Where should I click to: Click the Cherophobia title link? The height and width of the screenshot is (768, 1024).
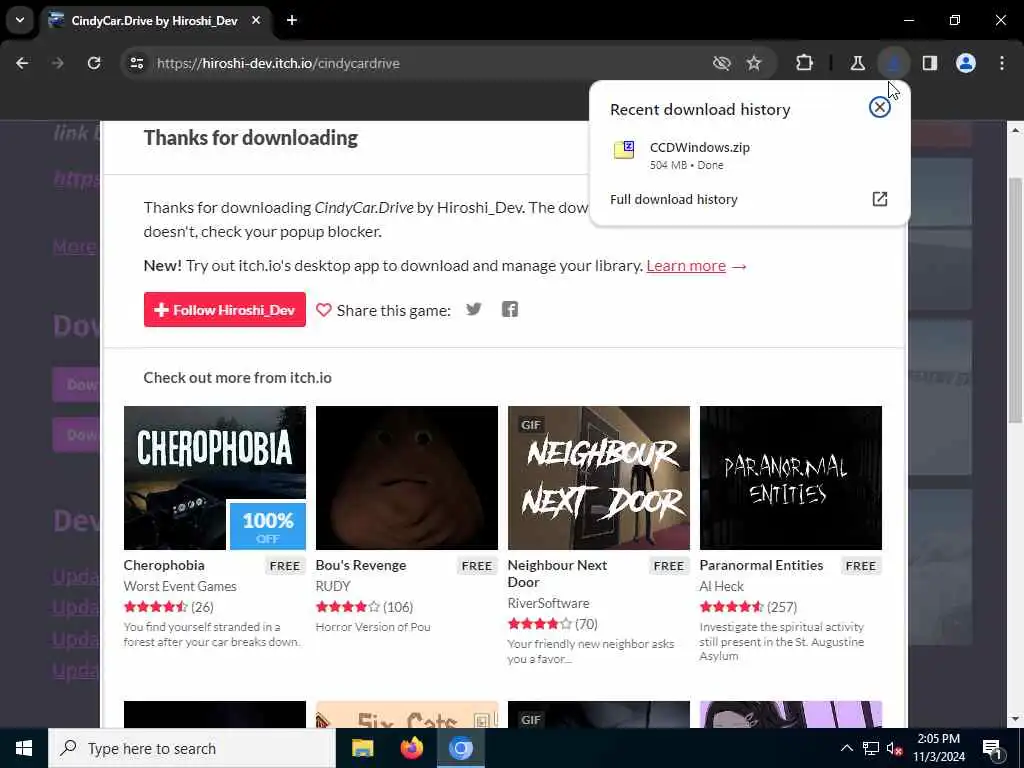pyautogui.click(x=164, y=565)
